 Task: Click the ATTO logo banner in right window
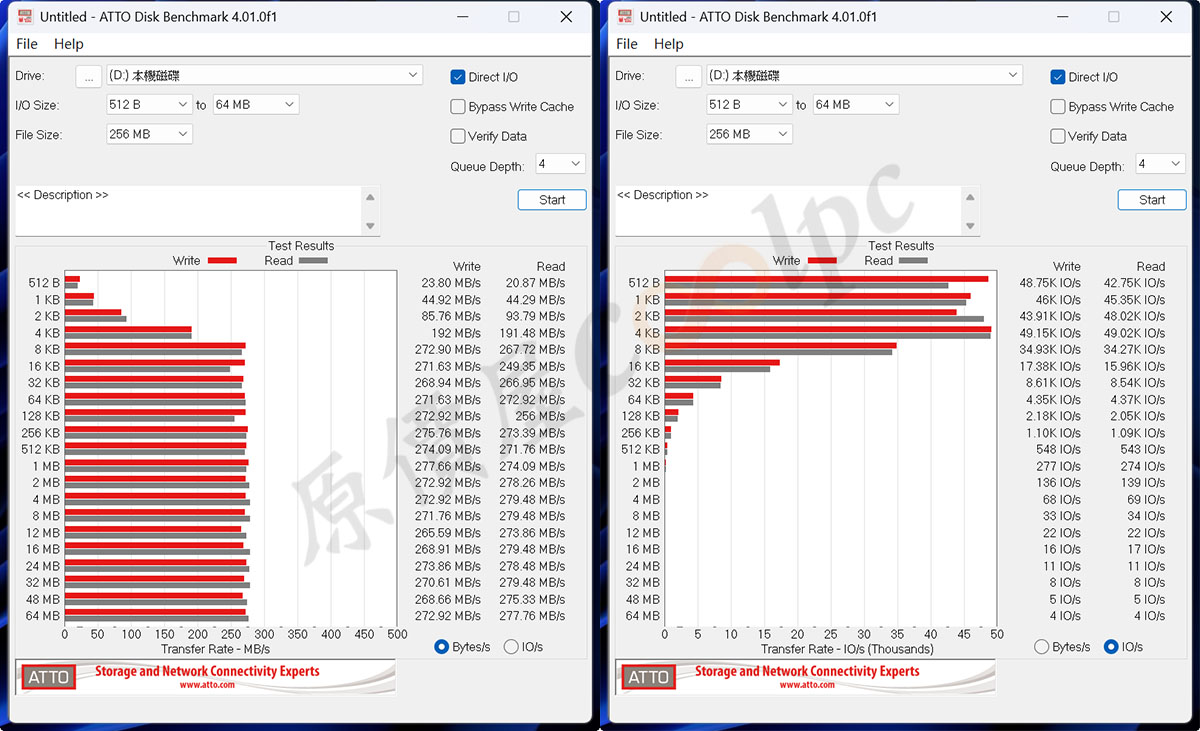point(805,677)
